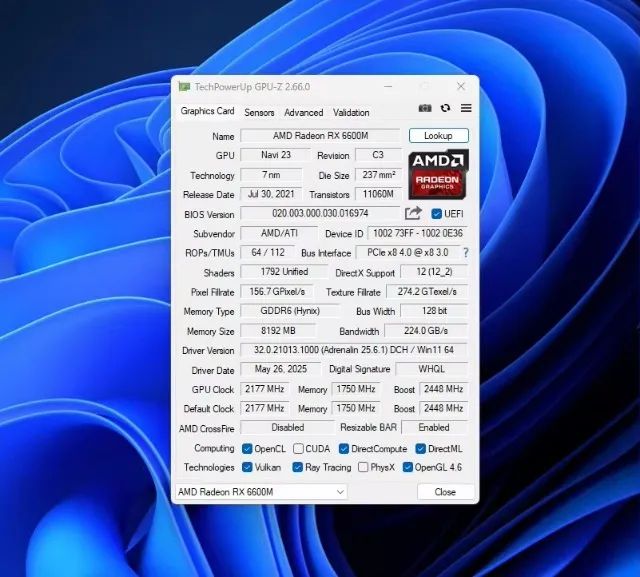Click the Bus Width value 128 bit
Screen dimensions: 640x577
[434, 311]
